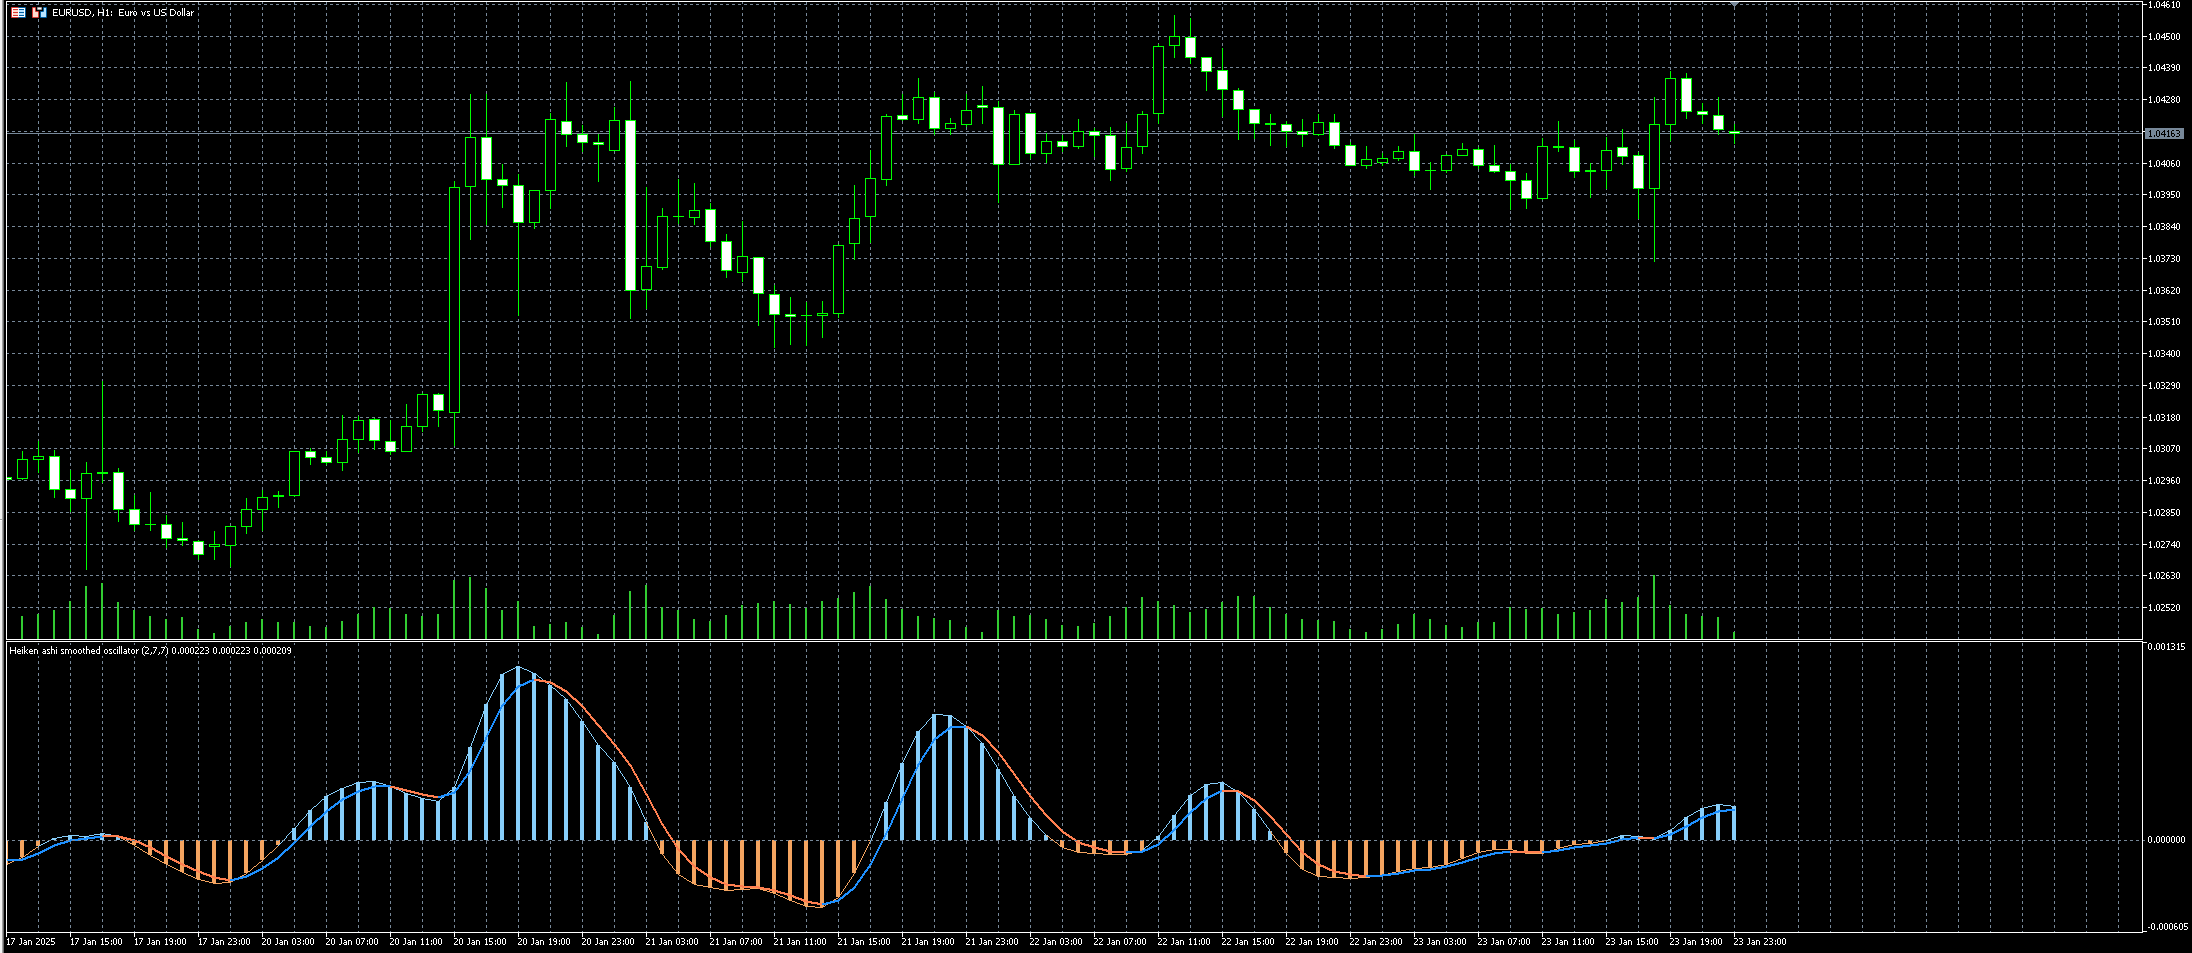2192x953 pixels.
Task: Click the 1.03400 price axis label
Action: pyautogui.click(x=2163, y=354)
